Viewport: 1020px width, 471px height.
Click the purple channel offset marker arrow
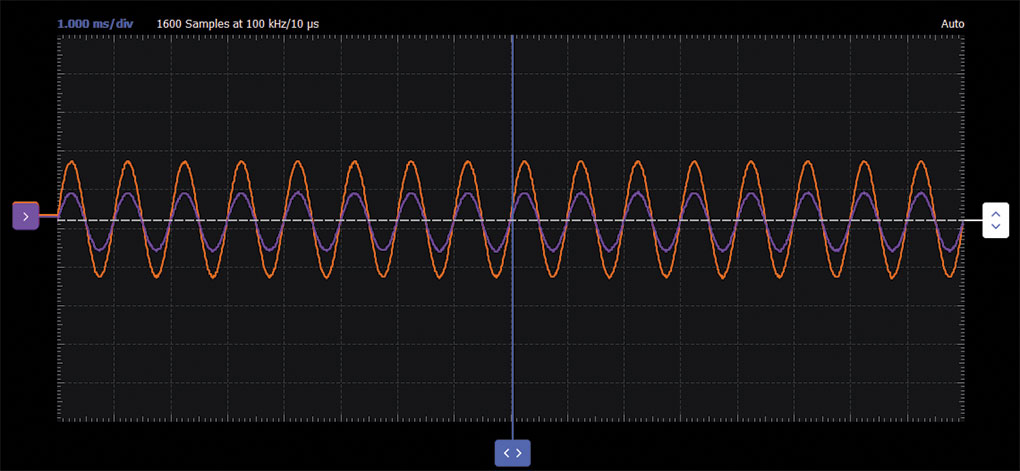(25, 217)
